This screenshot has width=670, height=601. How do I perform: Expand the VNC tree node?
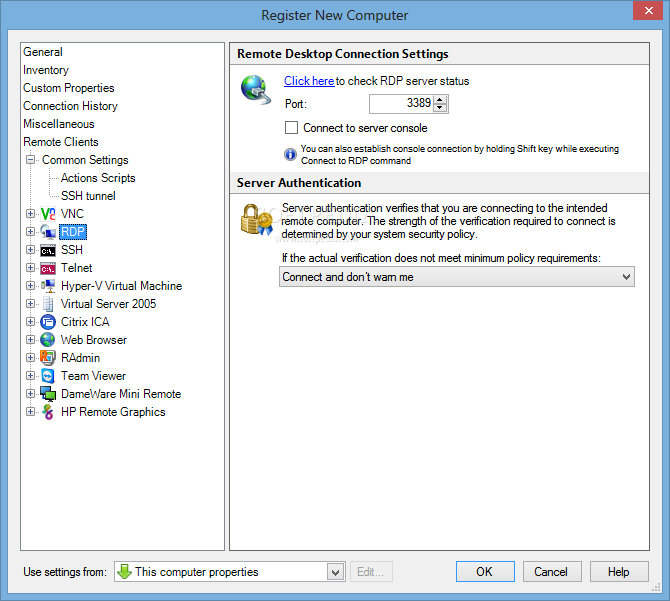click(x=30, y=214)
